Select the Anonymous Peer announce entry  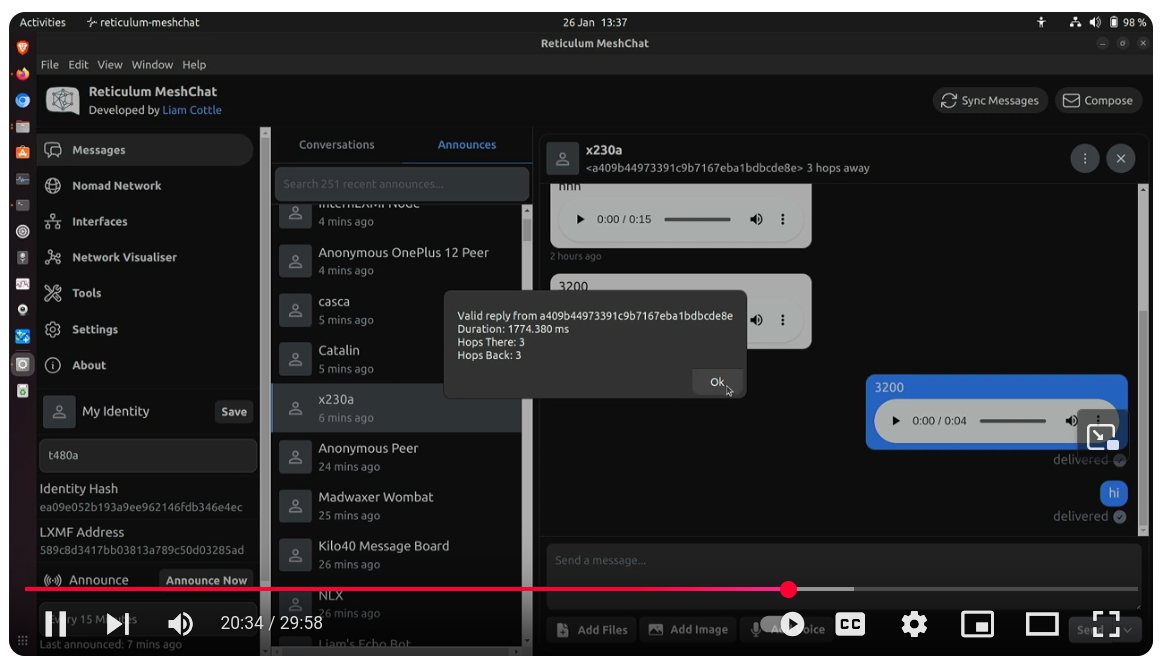[x=397, y=457]
